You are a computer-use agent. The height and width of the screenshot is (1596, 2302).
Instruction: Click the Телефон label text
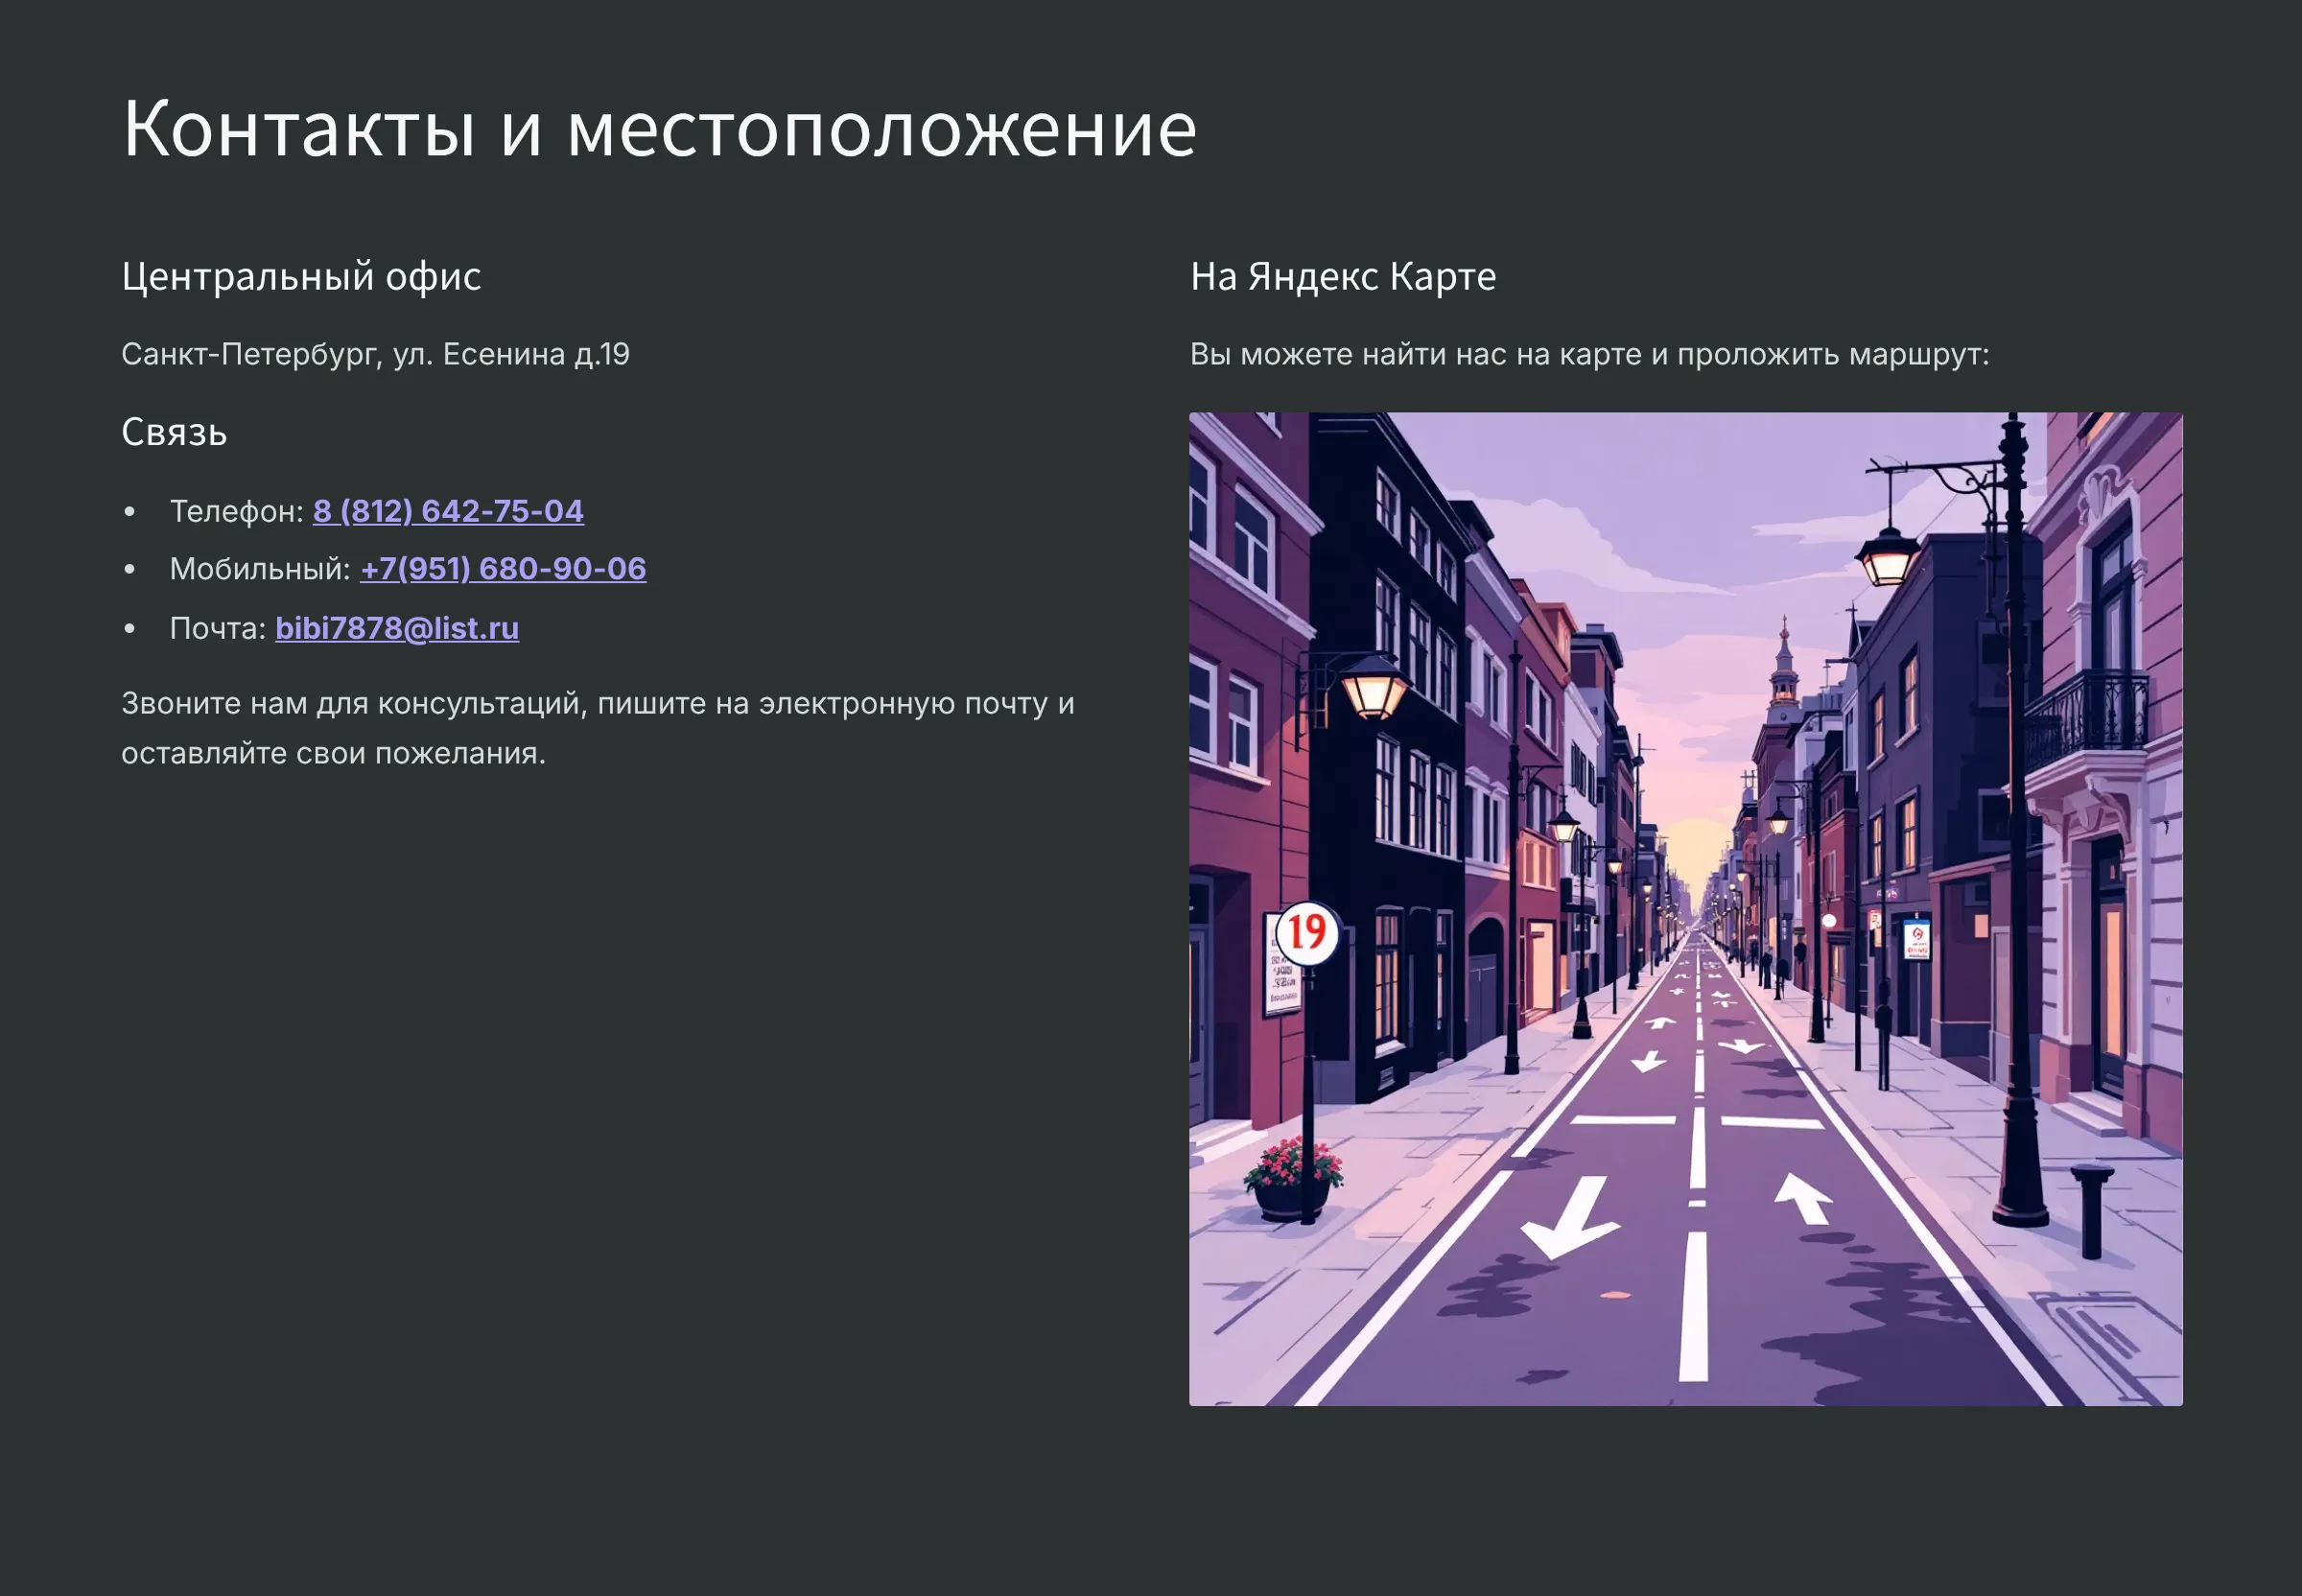tap(233, 511)
